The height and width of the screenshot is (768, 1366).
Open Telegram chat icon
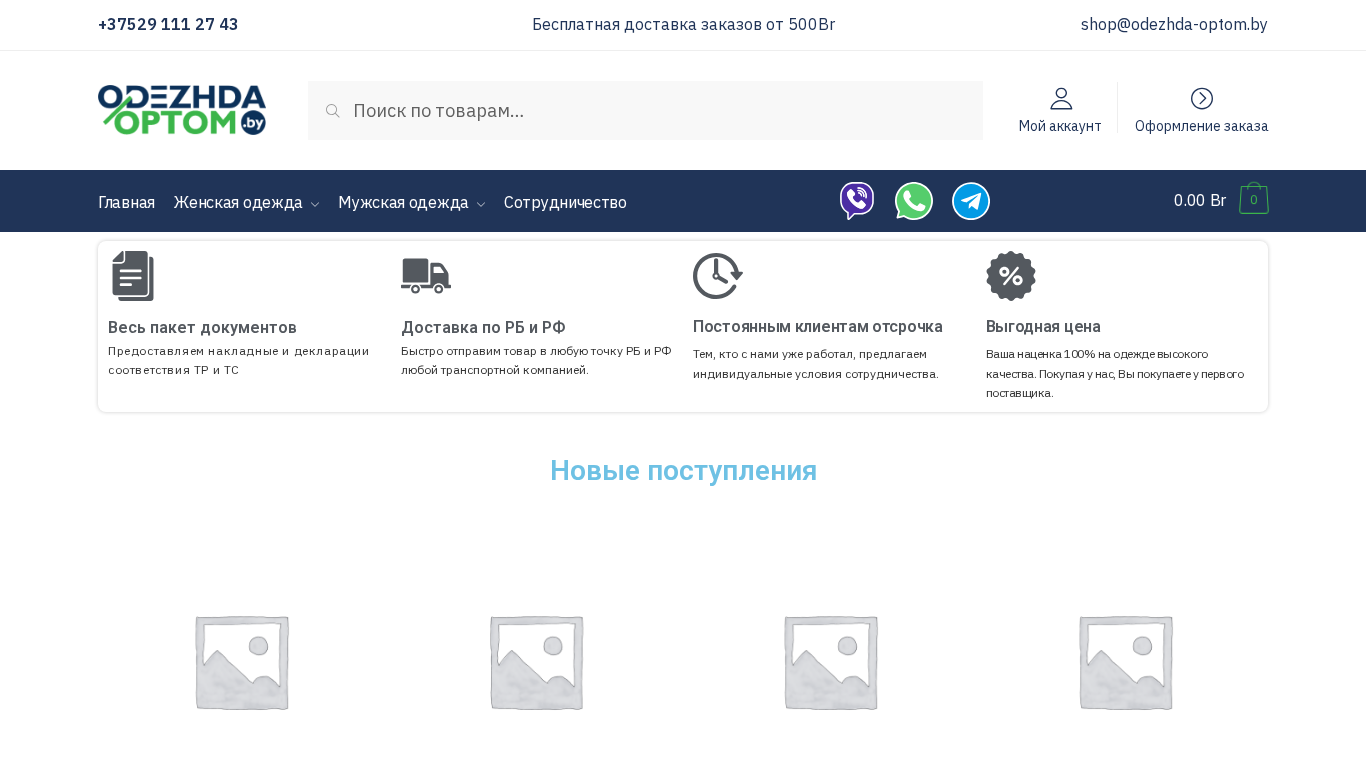pyautogui.click(x=970, y=201)
